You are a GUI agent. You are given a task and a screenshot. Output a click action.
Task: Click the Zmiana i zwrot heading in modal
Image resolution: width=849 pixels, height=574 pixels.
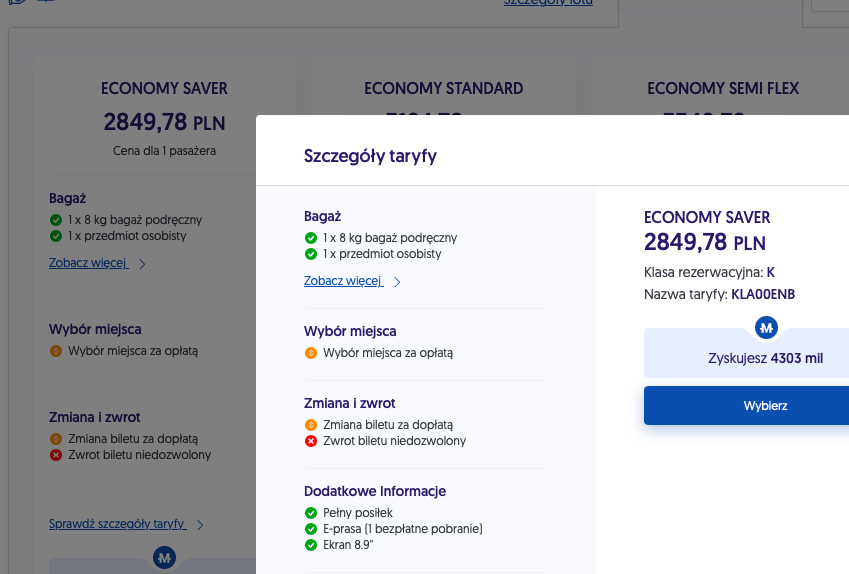pos(349,403)
